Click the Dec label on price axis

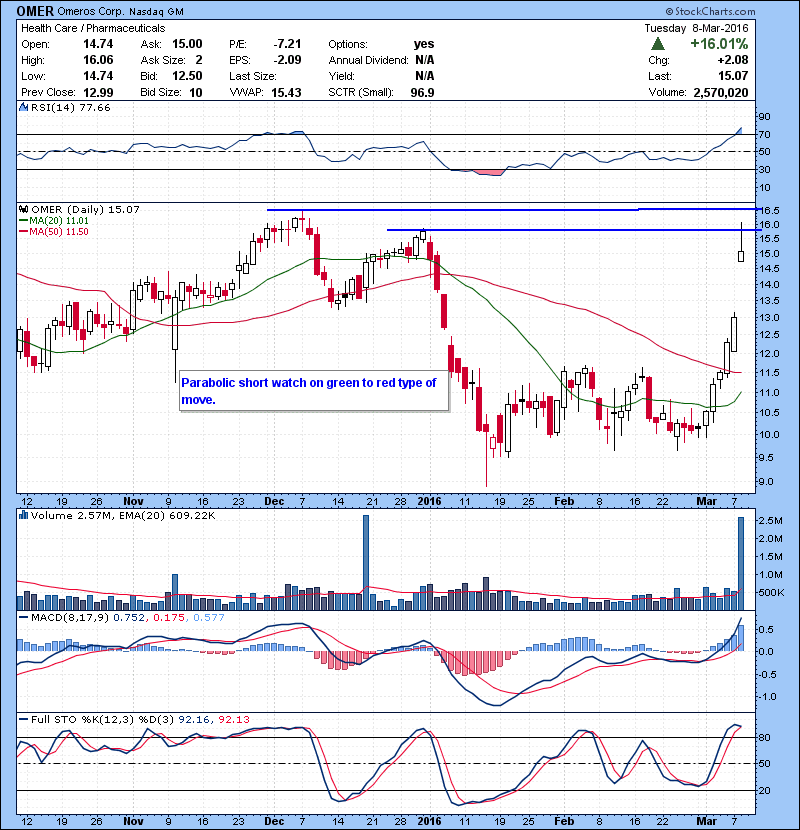pos(274,501)
